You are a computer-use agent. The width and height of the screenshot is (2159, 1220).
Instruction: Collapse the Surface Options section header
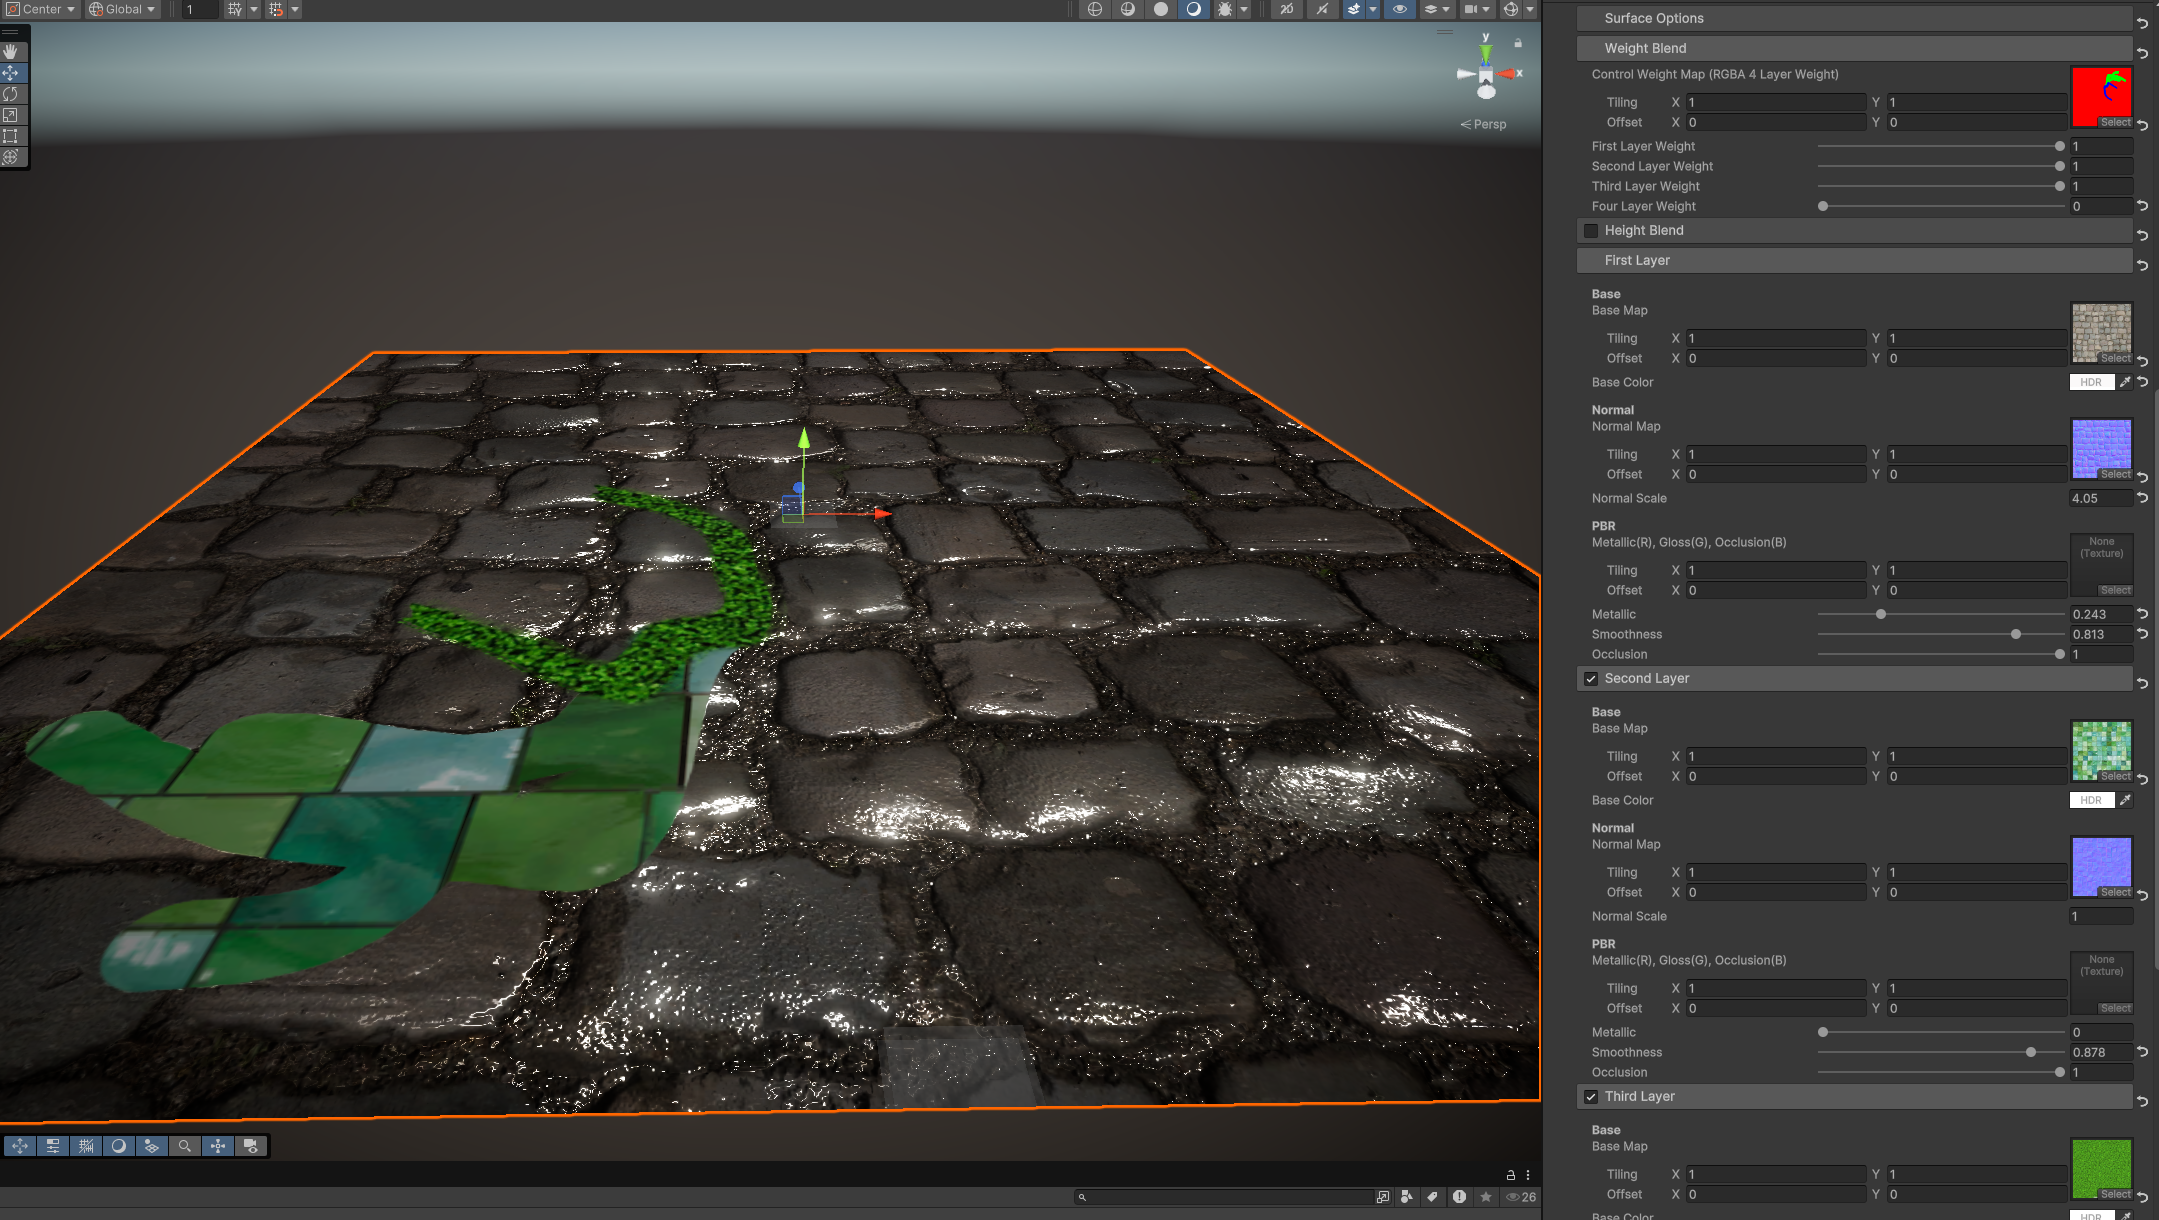point(1654,18)
